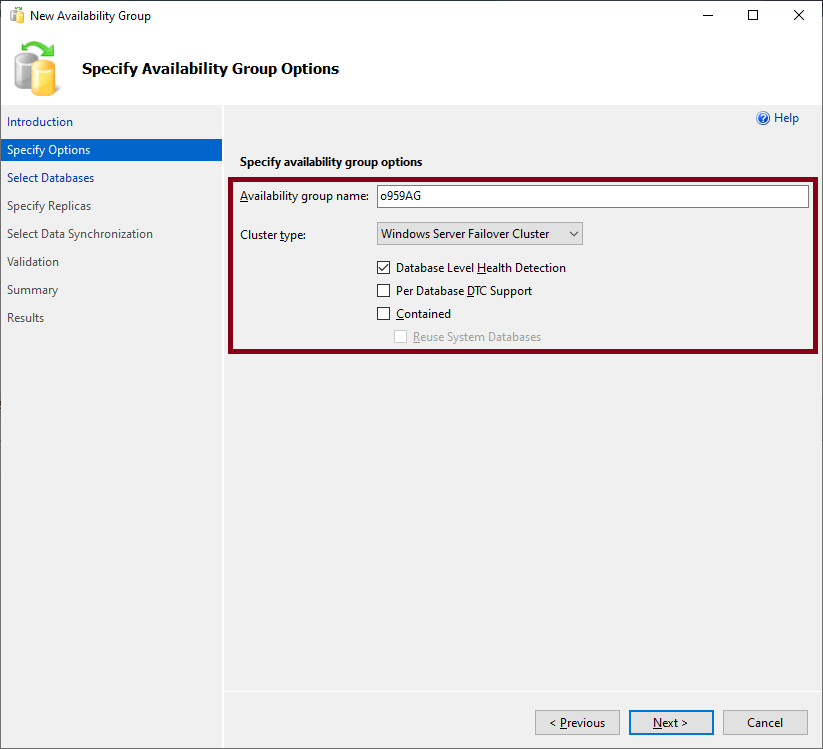Image resolution: width=823 pixels, height=749 pixels.
Task: Minimize the New Availability Group window
Action: 708,15
